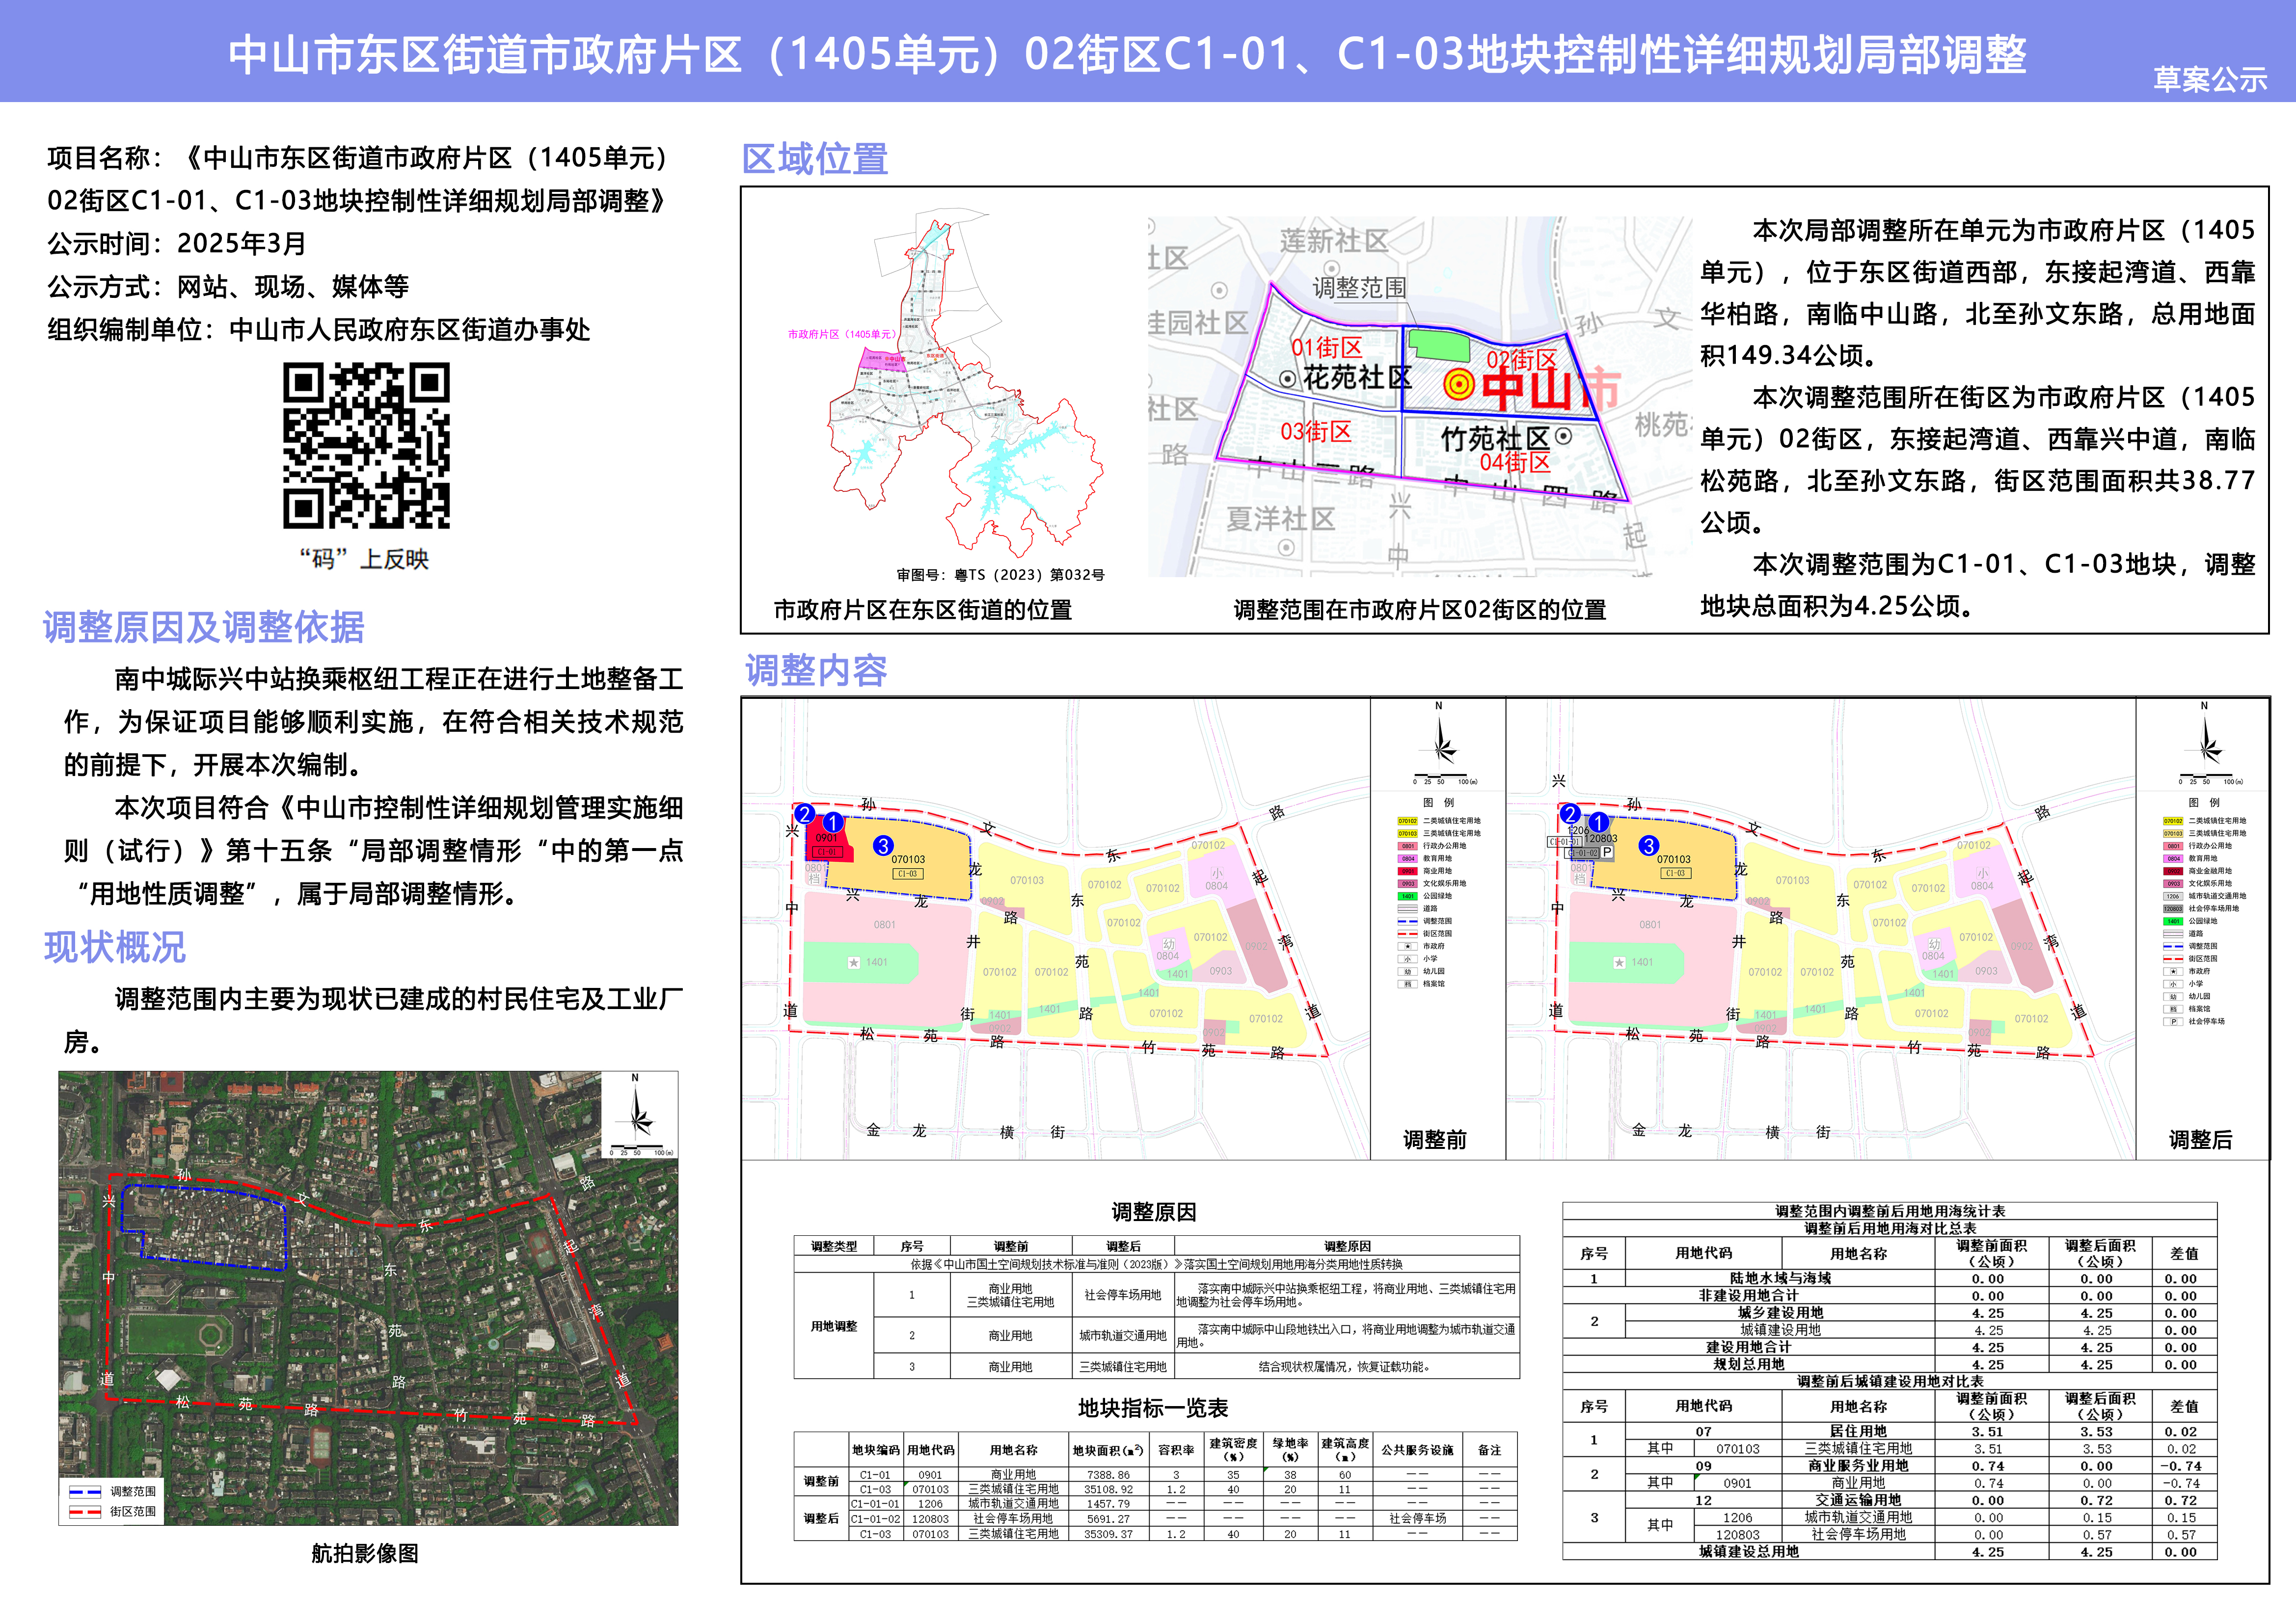Click the blue dashed 调整范围 symbol in 调整前 legend

tap(1407, 921)
